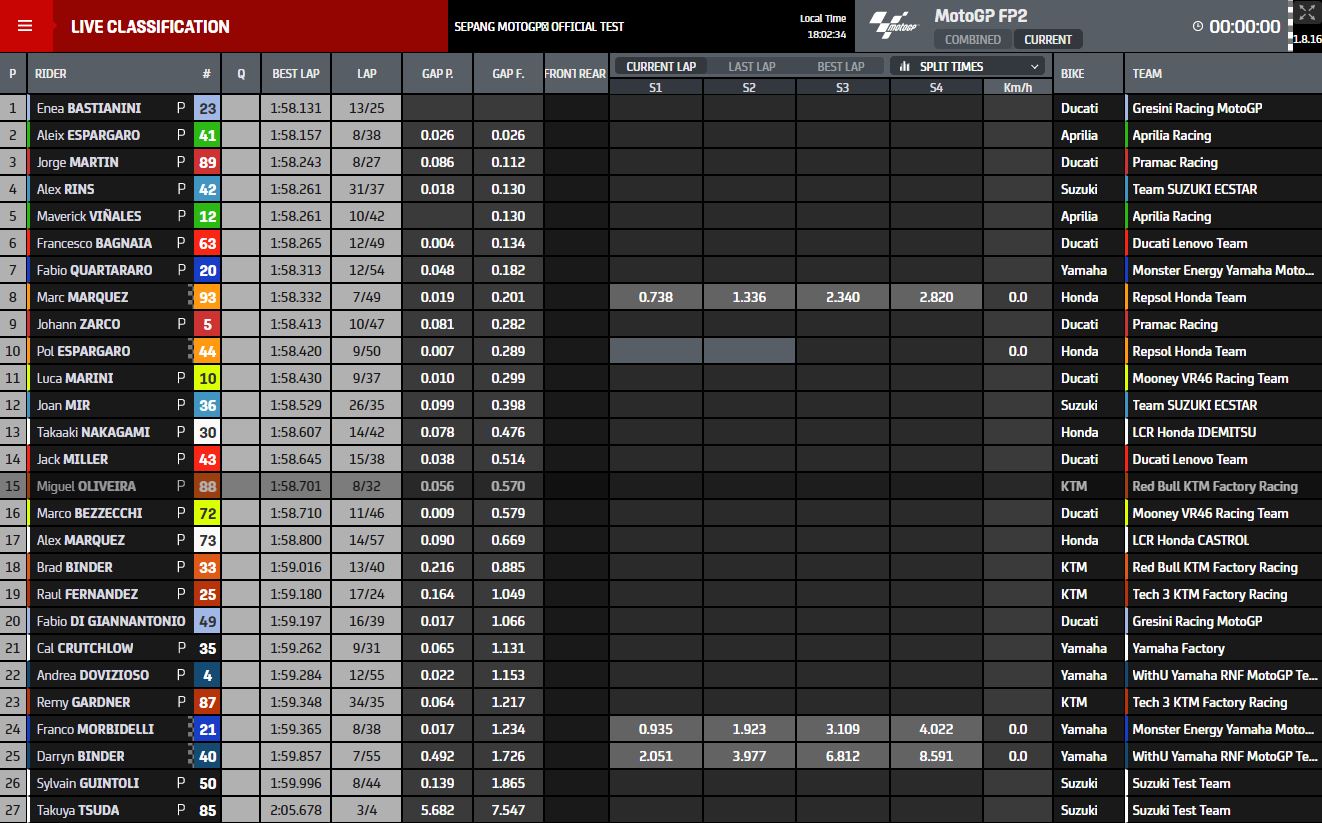Click the pit 'P' indicator for Guintoli
The height and width of the screenshot is (823, 1322).
pos(181,783)
